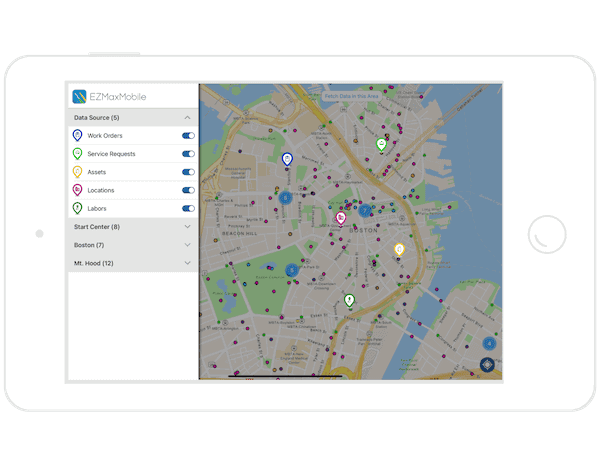Image resolution: width=600 pixels, height=464 pixels.
Task: Expand the Mt. Hood (12) chevron
Action: click(187, 263)
